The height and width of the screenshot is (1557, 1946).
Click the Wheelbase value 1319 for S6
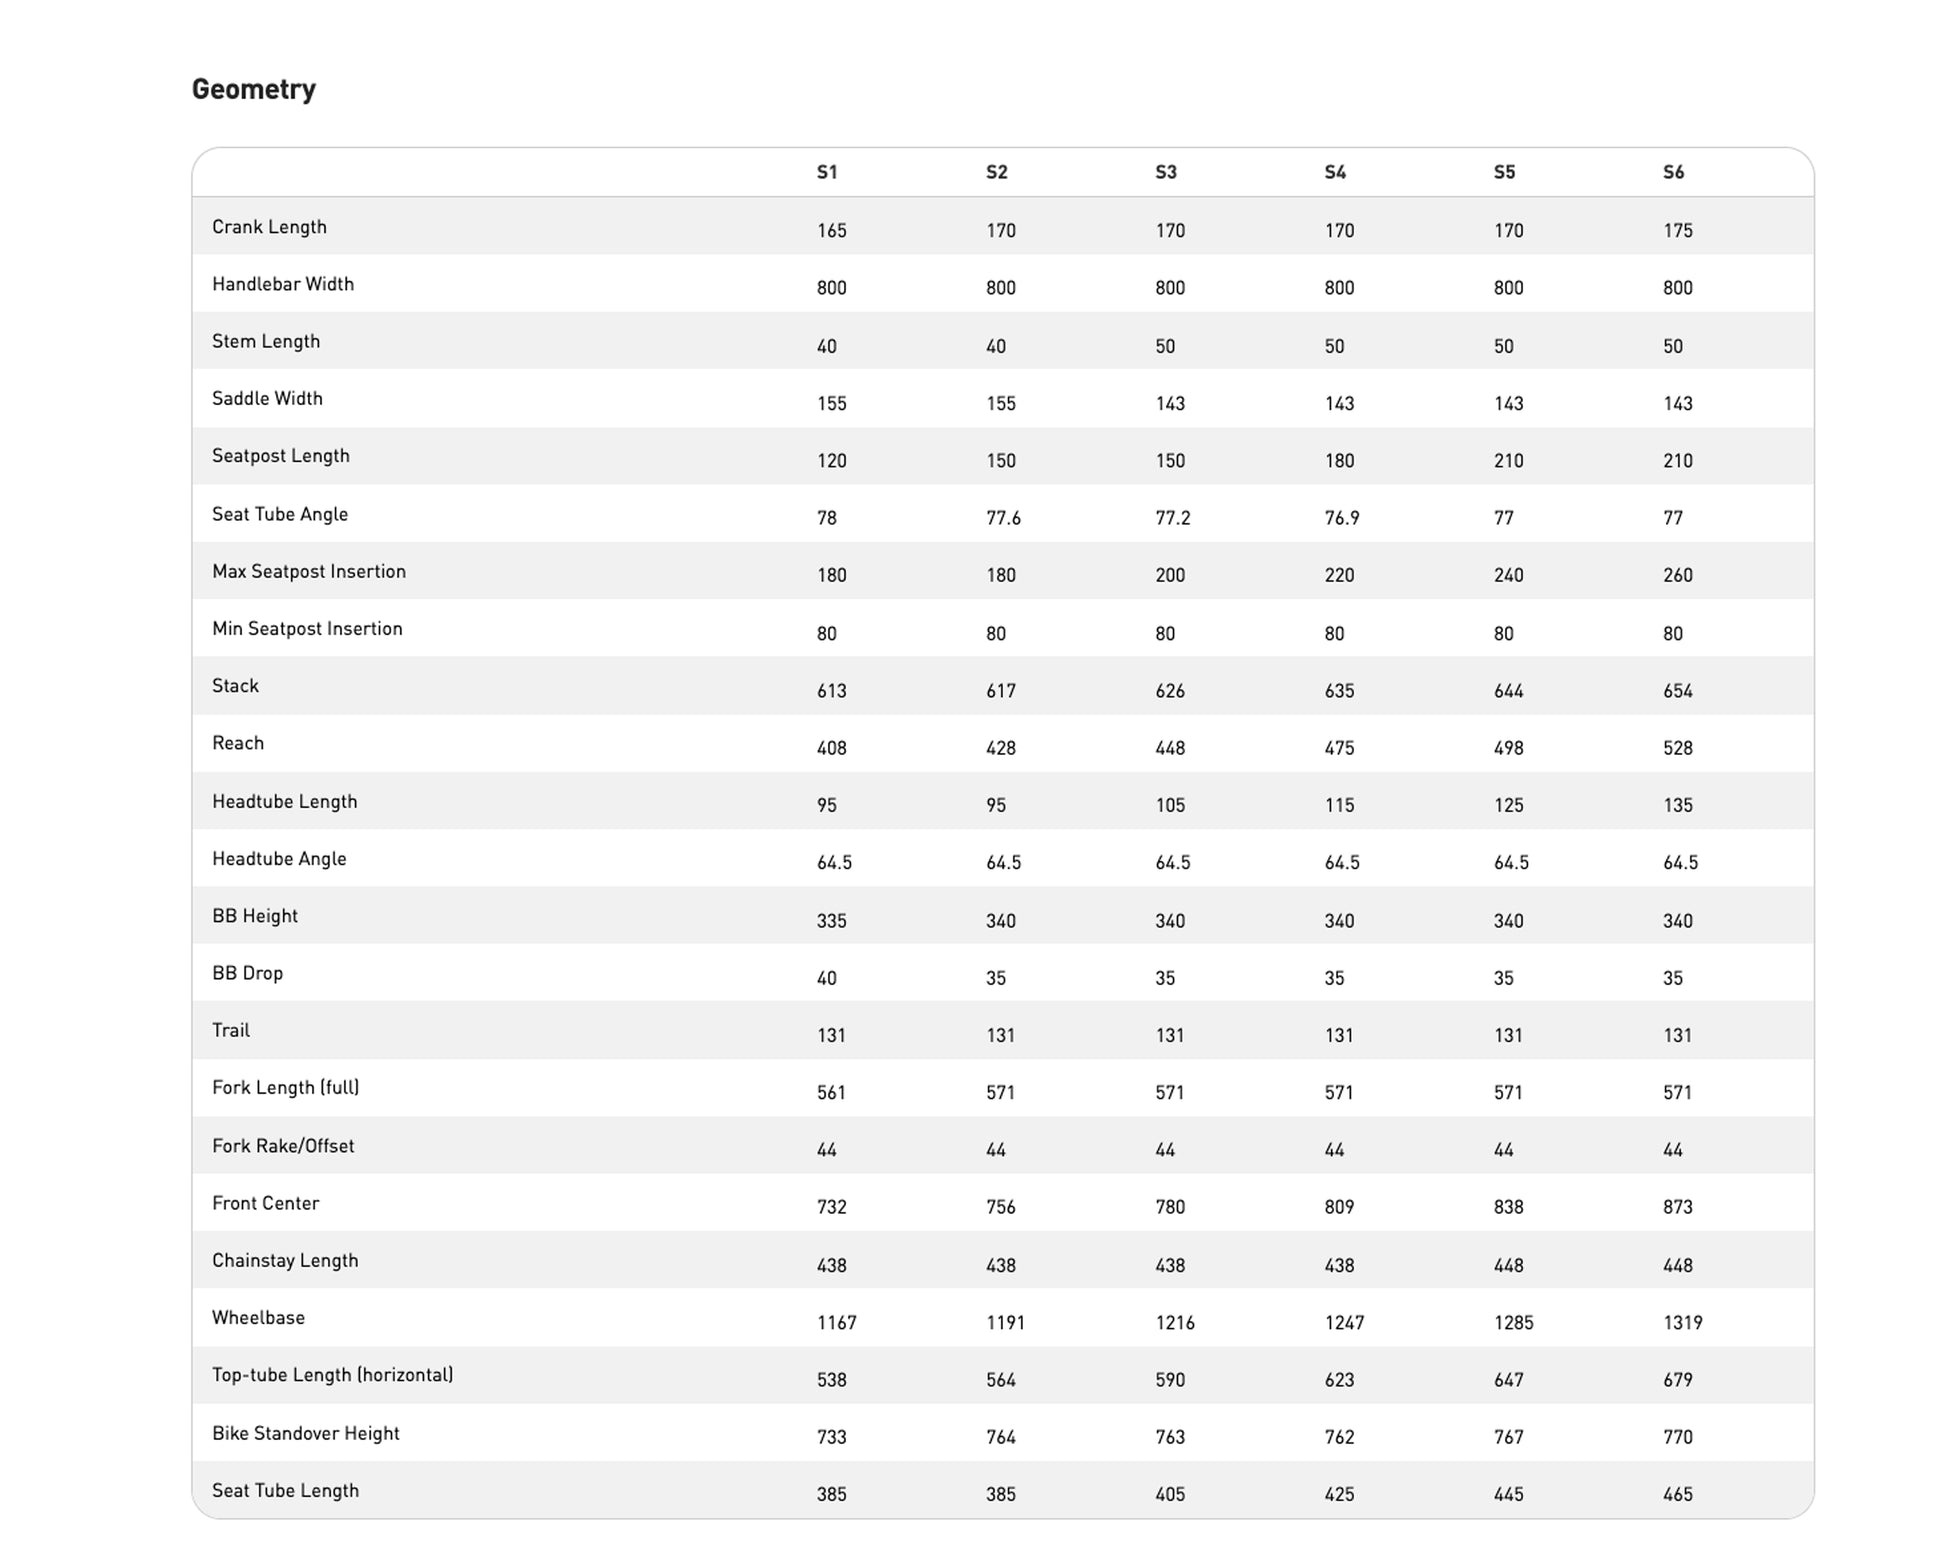tap(1682, 1323)
